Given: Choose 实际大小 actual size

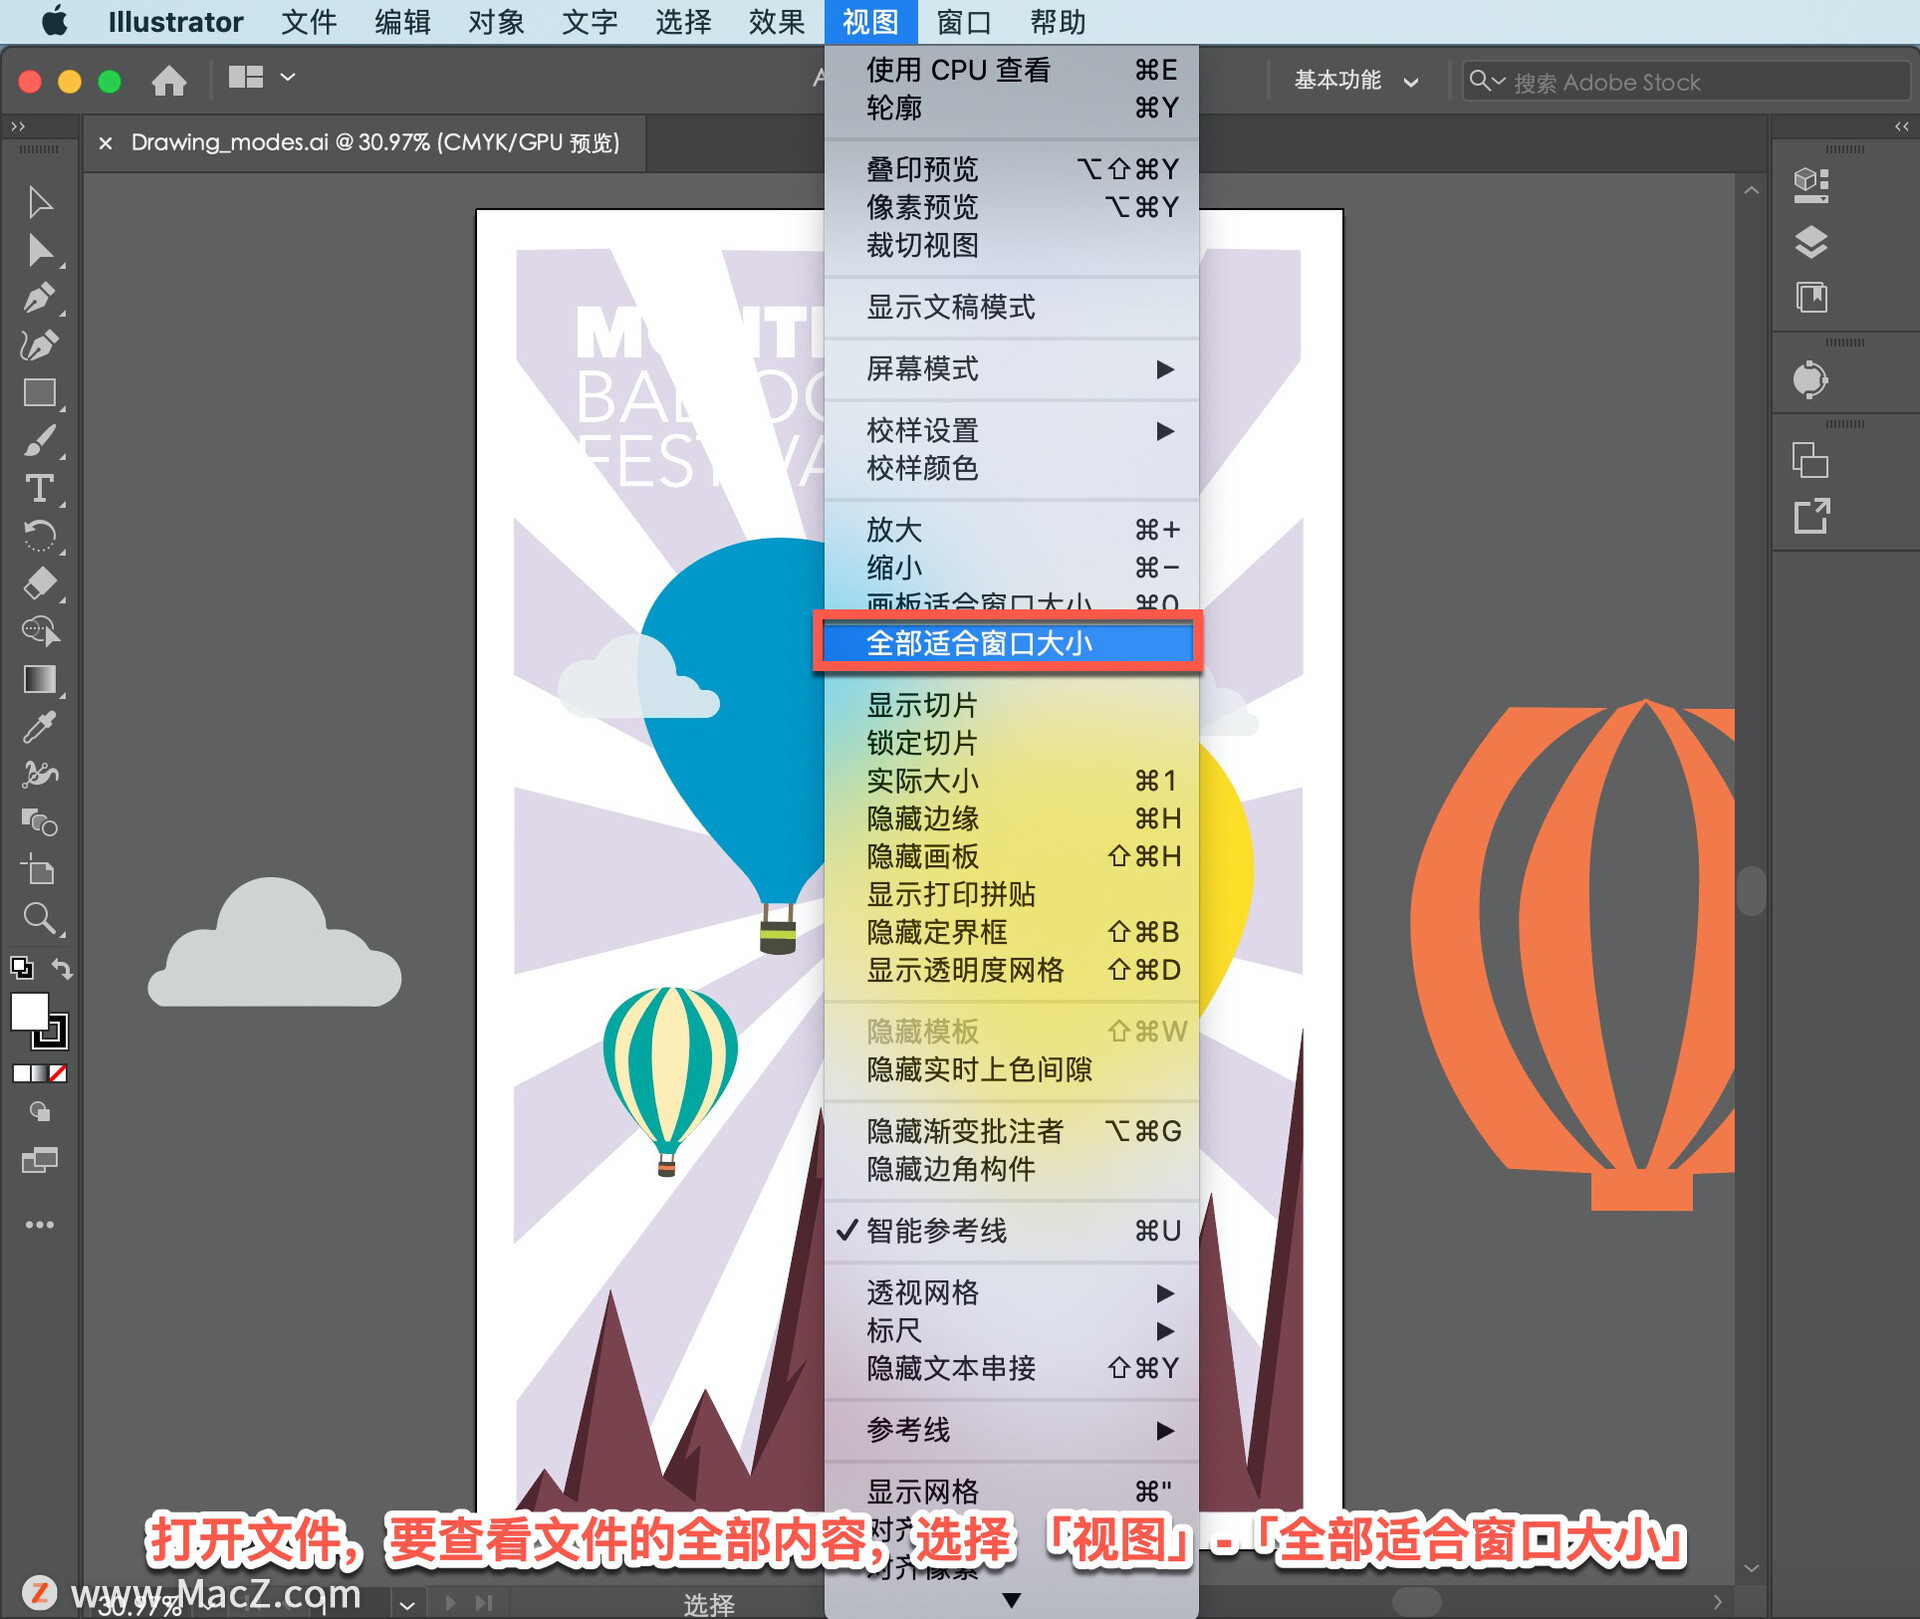Looking at the screenshot, I should coord(1011,781).
